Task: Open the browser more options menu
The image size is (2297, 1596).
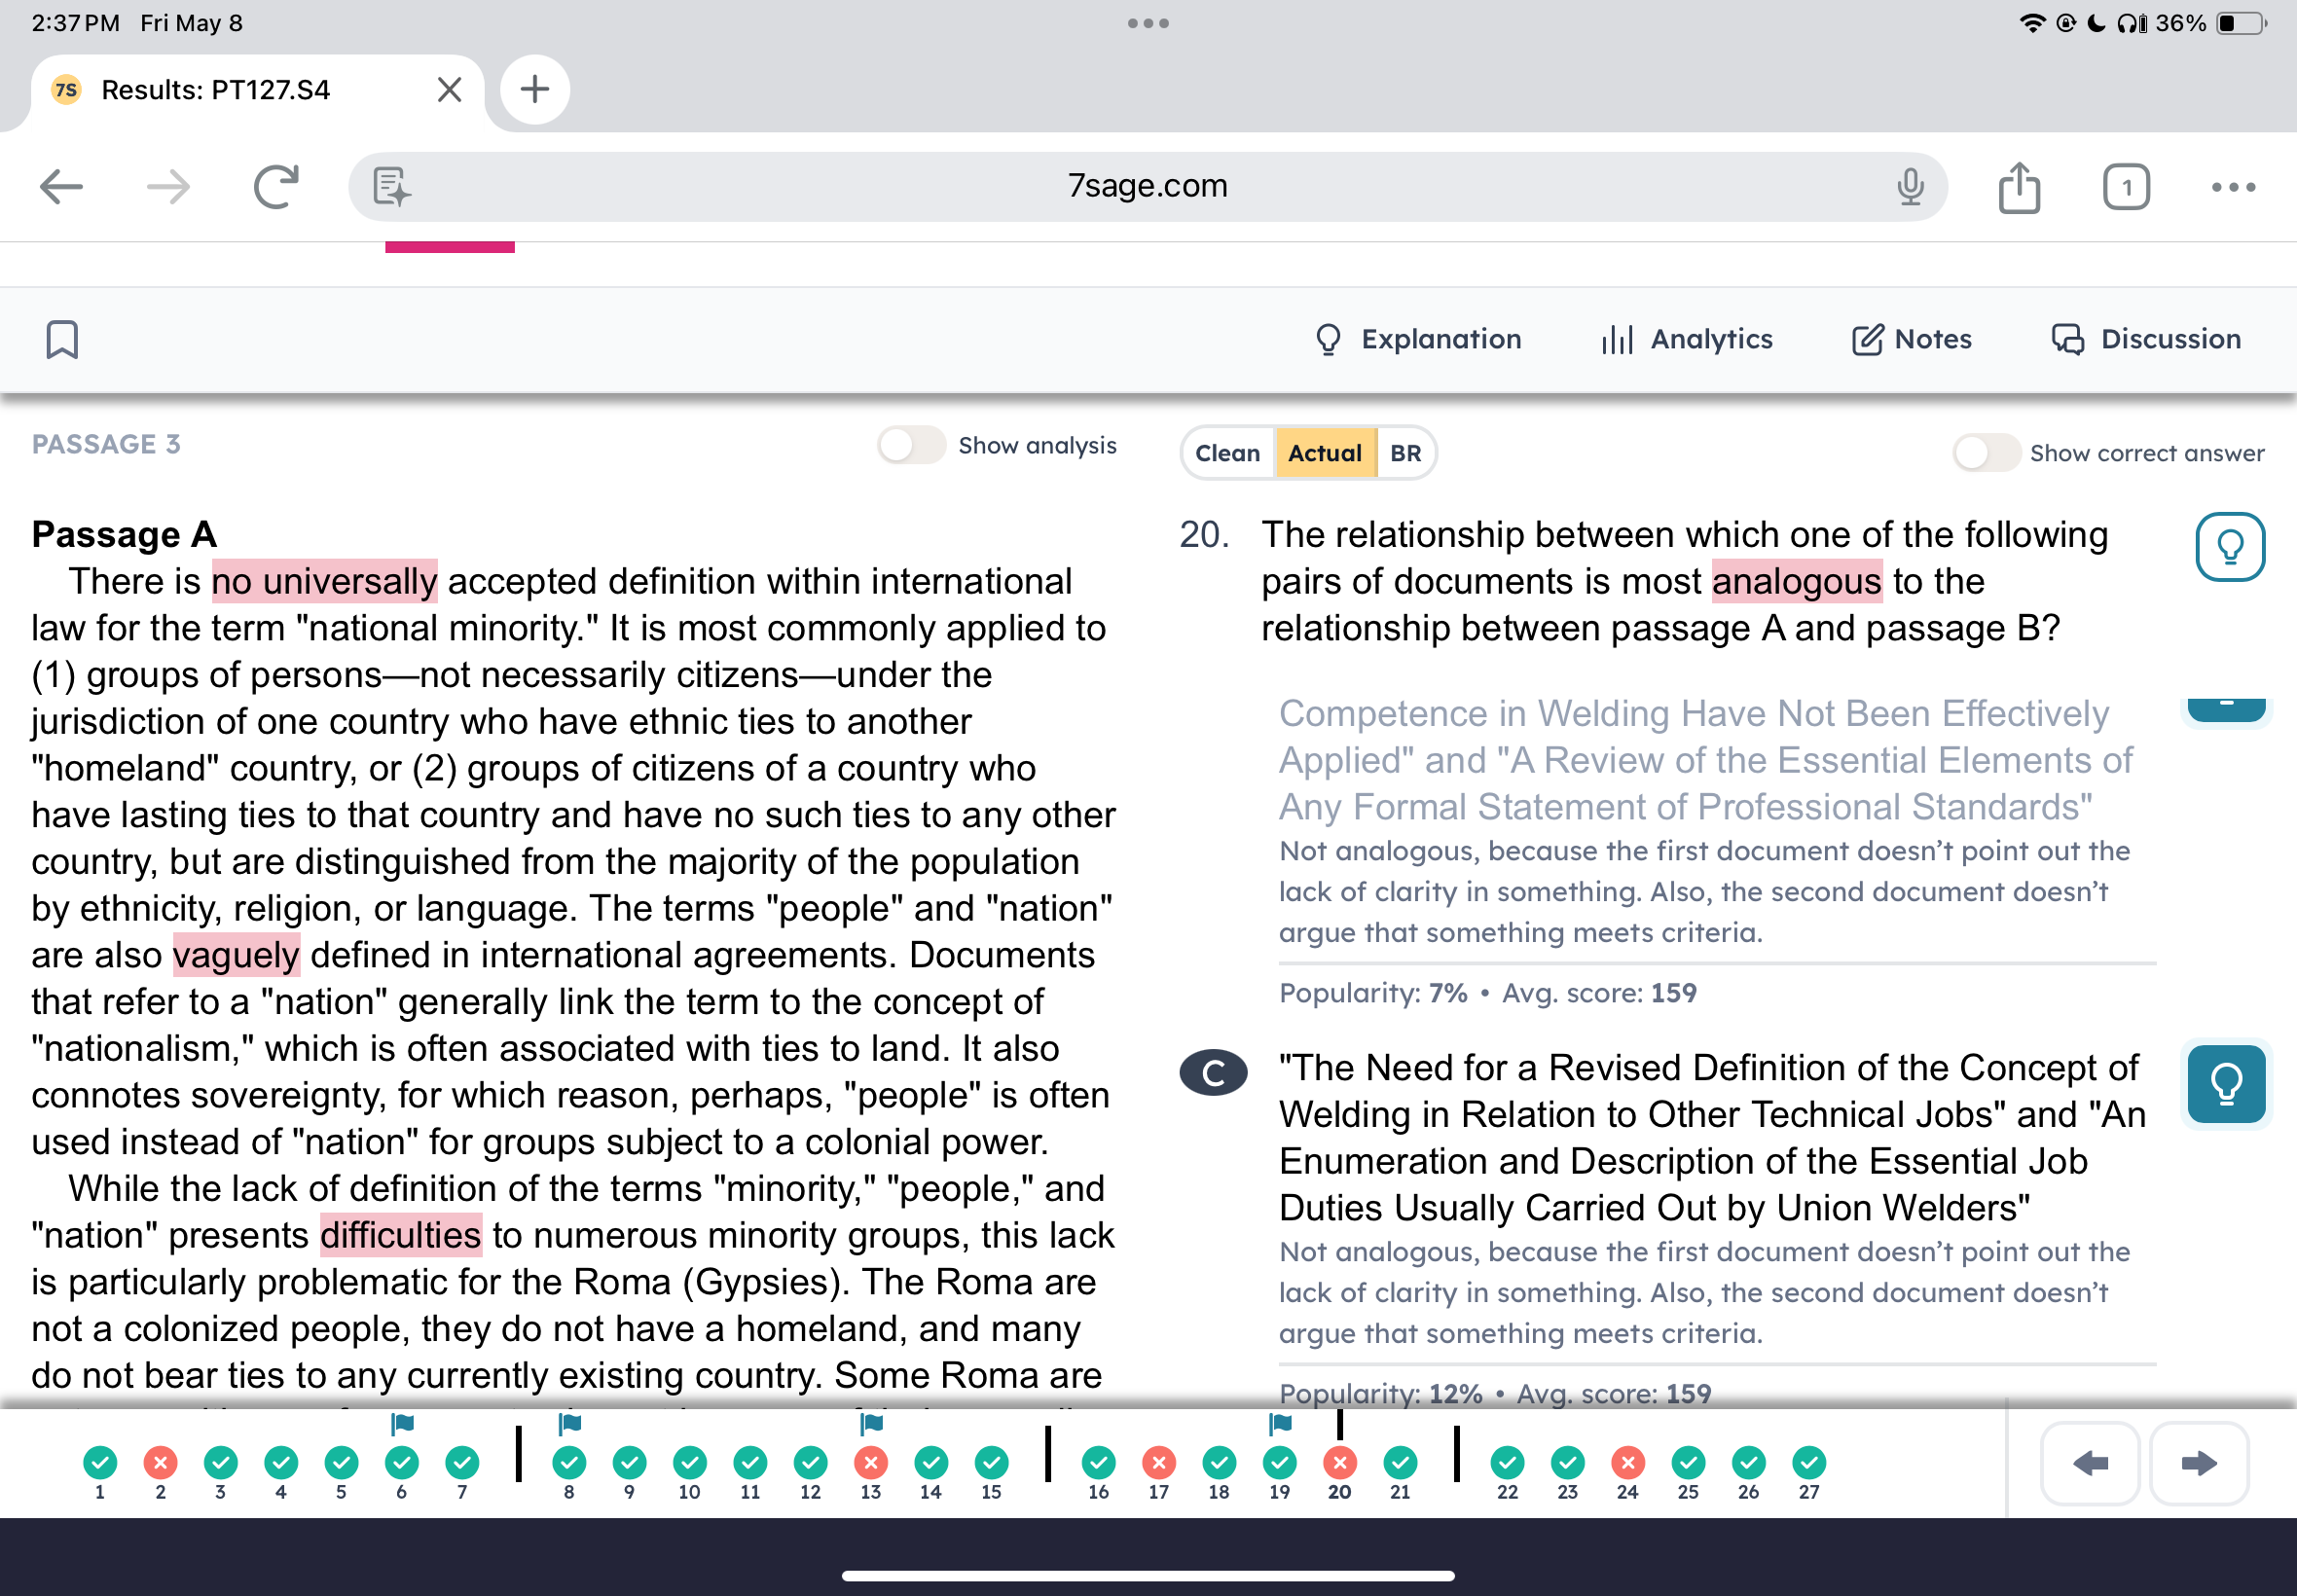Action: coord(2233,187)
